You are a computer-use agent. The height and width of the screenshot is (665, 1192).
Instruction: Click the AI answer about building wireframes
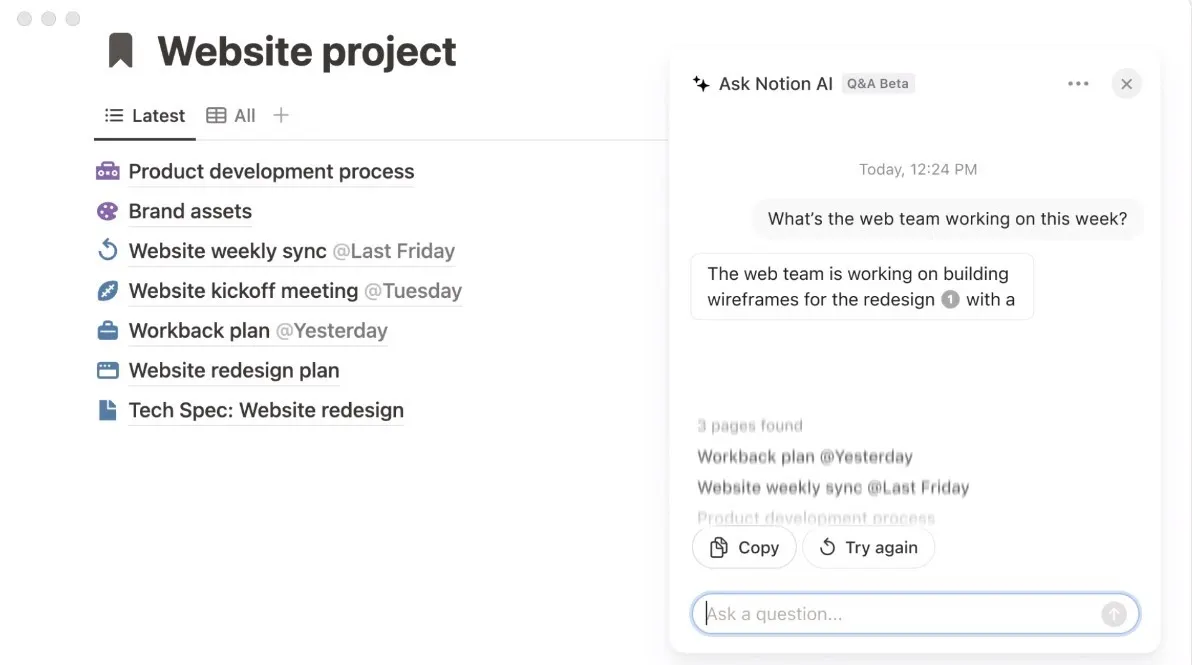pos(862,287)
